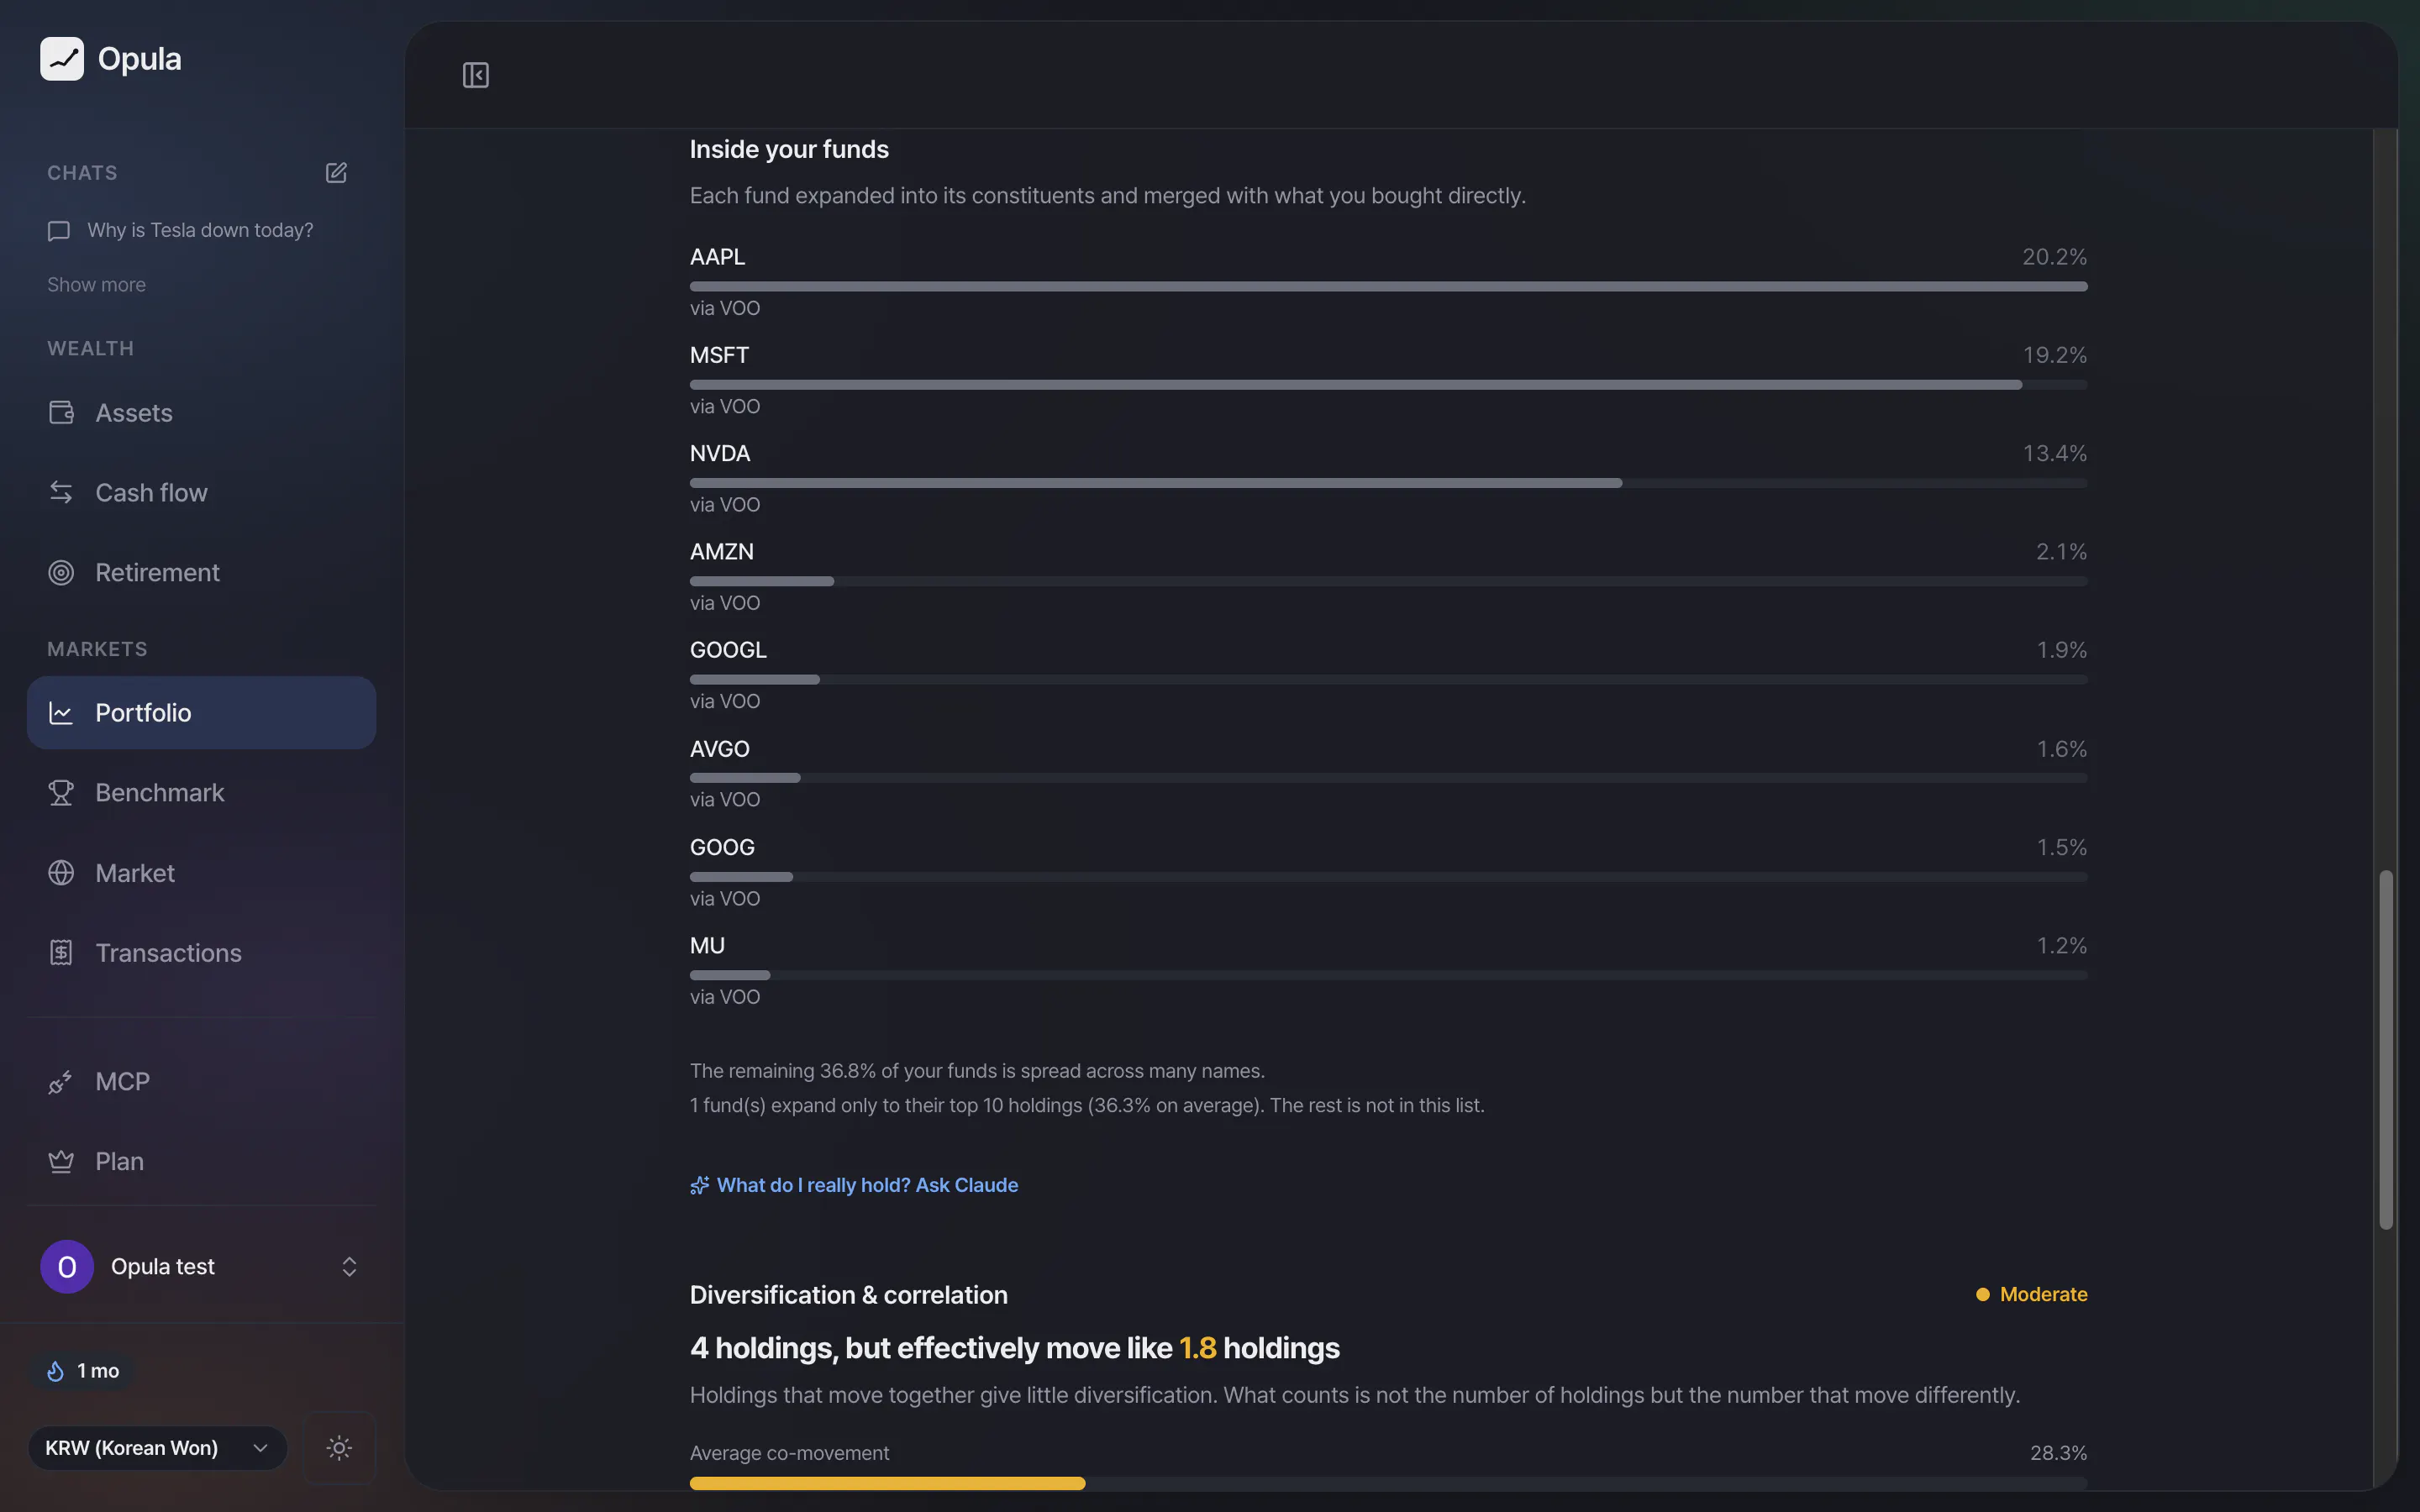Toggle light/dark theme sun button
Image resolution: width=2420 pixels, height=1512 pixels.
coord(339,1447)
